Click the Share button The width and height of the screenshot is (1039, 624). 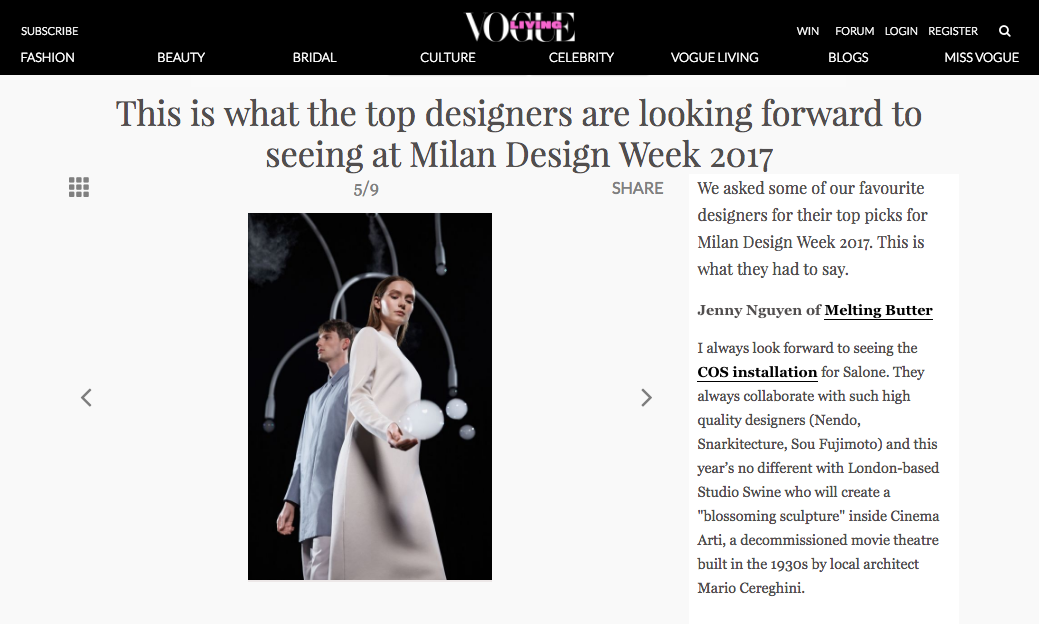pos(637,188)
